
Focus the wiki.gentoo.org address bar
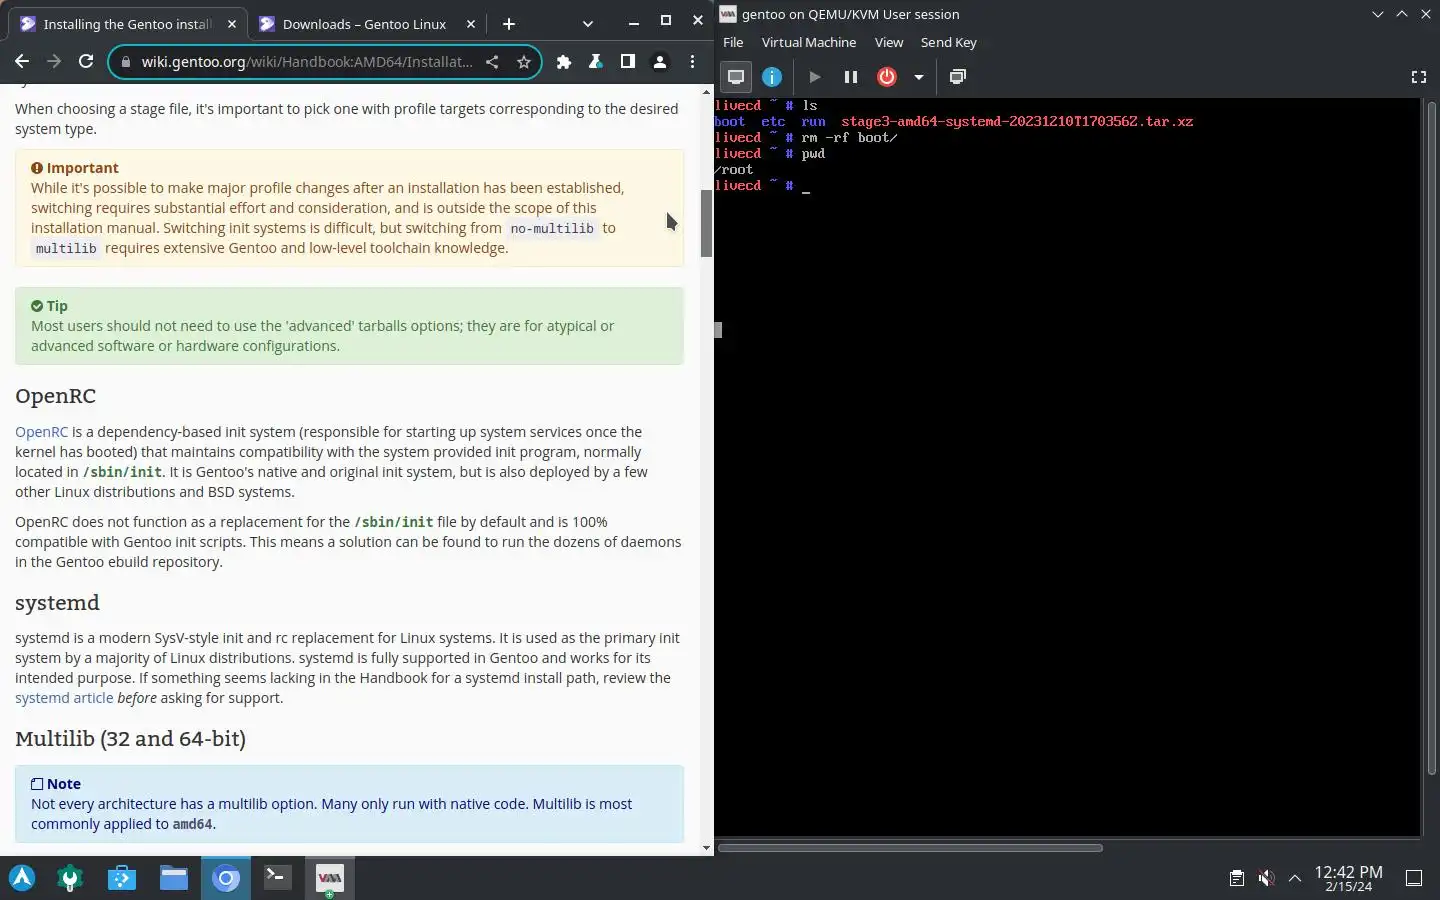306,62
